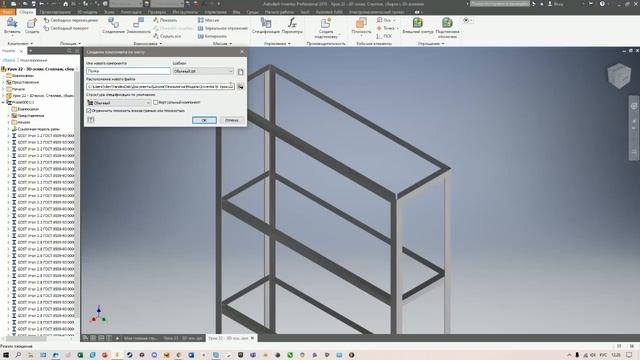This screenshot has width=640, height=360.
Task: Collapse the Frame0001:1 node in browser tree
Action: [x=4, y=102]
